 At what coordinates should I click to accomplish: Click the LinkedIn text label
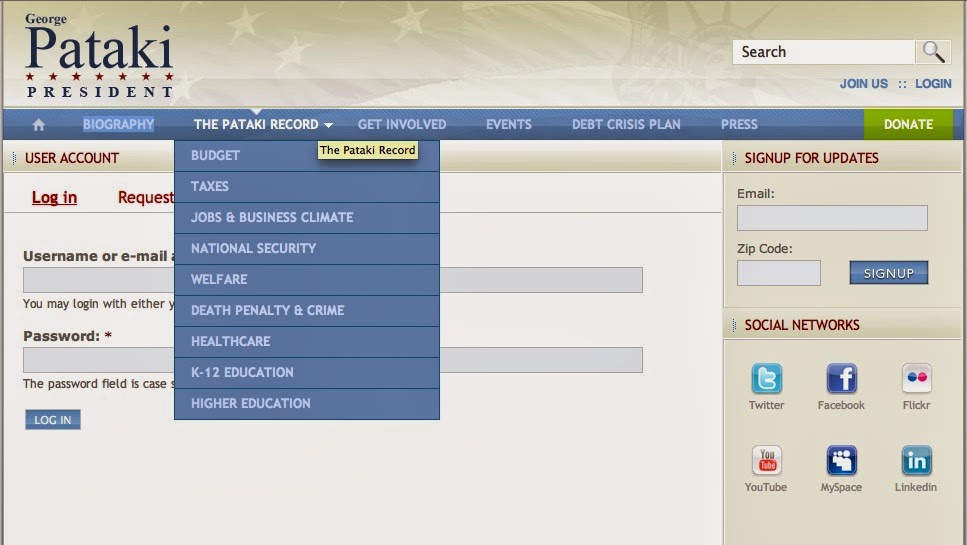(x=916, y=487)
